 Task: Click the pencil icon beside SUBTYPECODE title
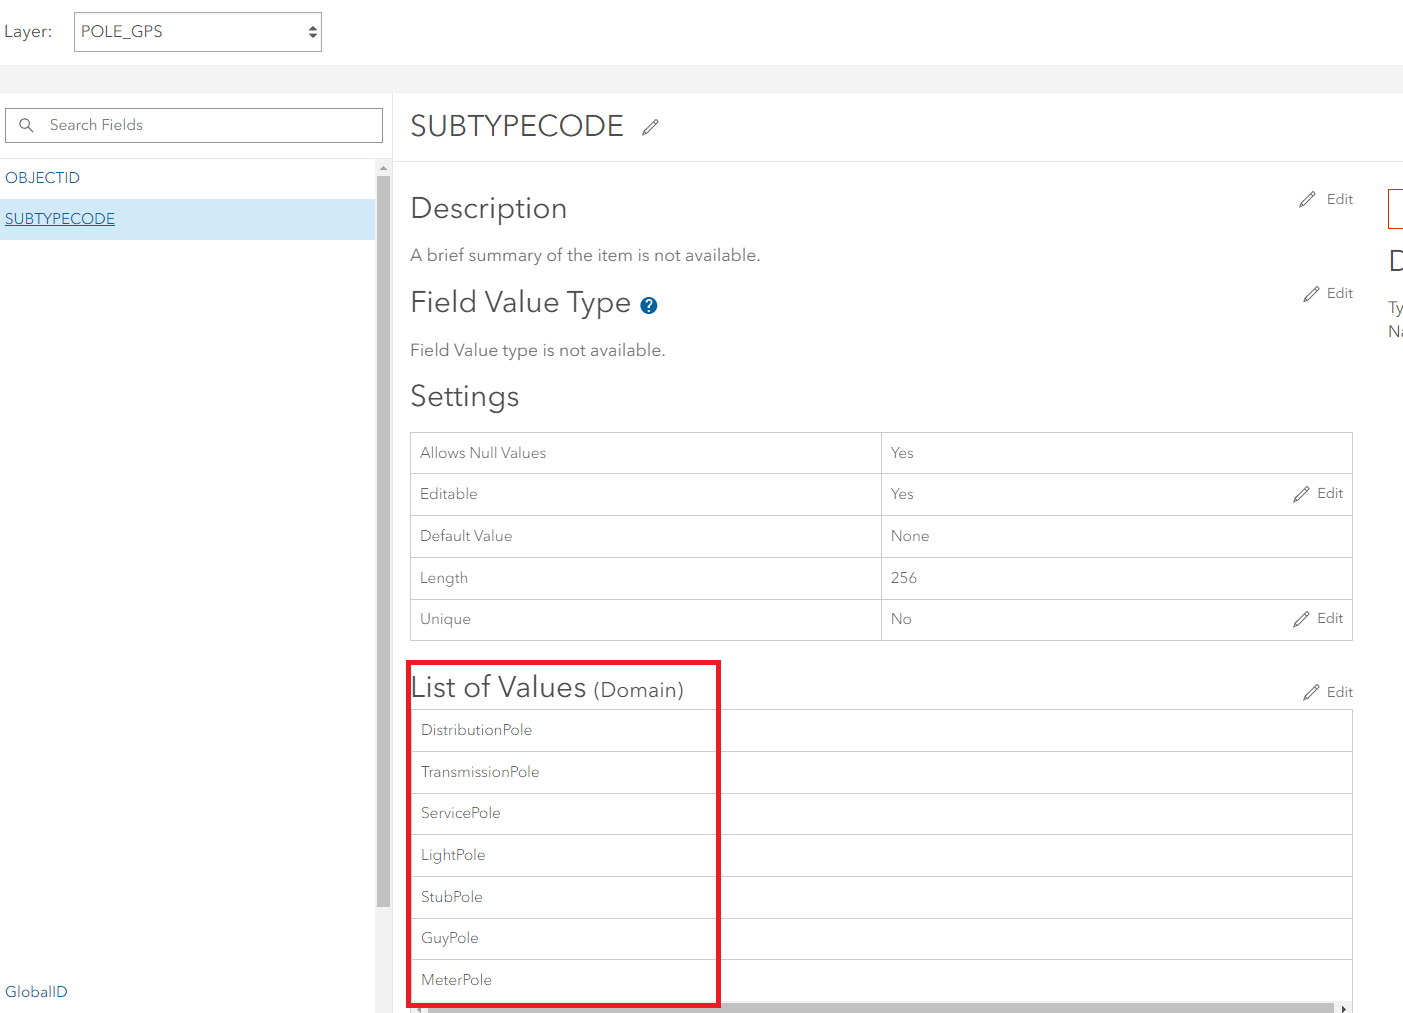pyautogui.click(x=651, y=127)
